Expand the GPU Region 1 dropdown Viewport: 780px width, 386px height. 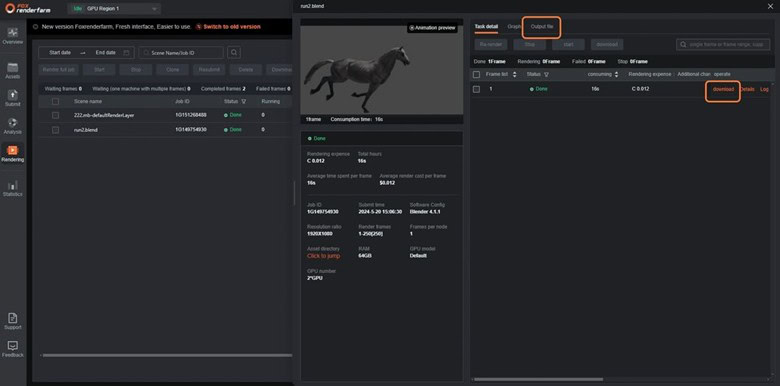(x=114, y=9)
